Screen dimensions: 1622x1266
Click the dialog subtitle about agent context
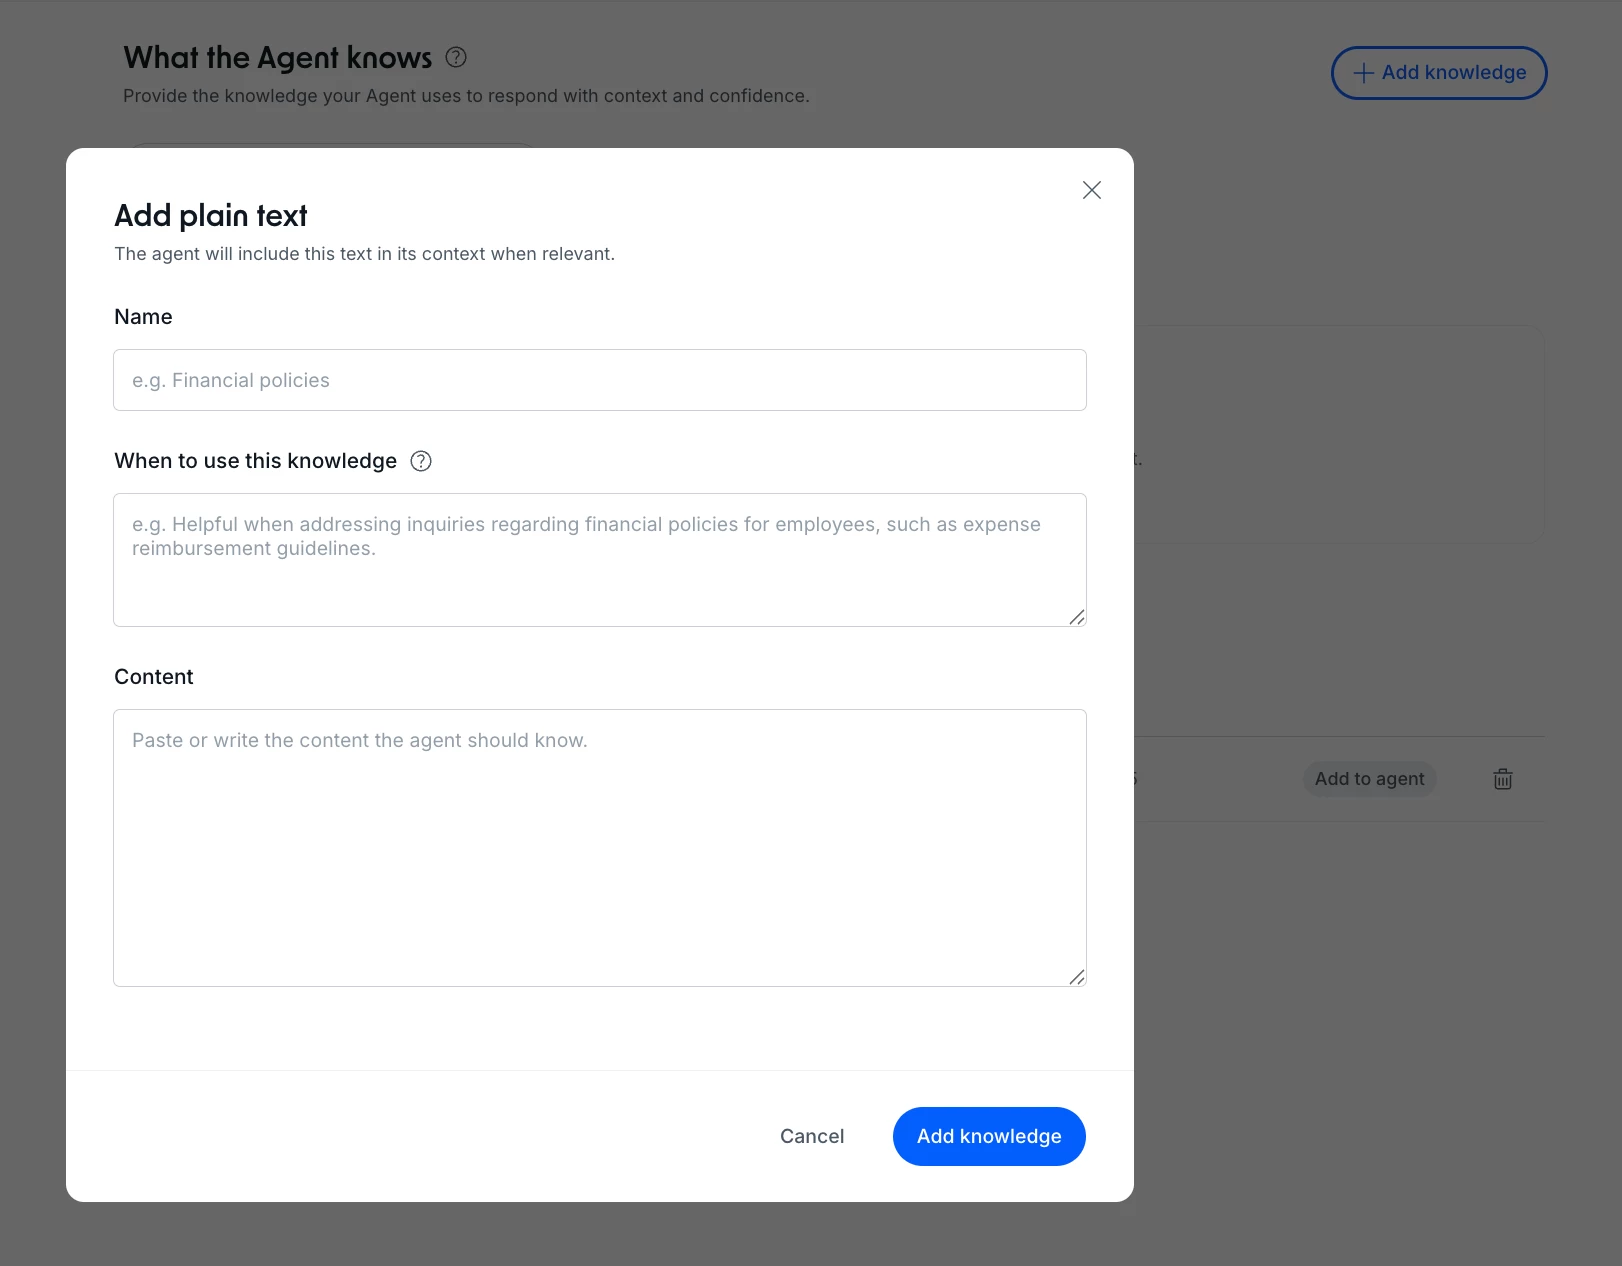pyautogui.click(x=365, y=254)
